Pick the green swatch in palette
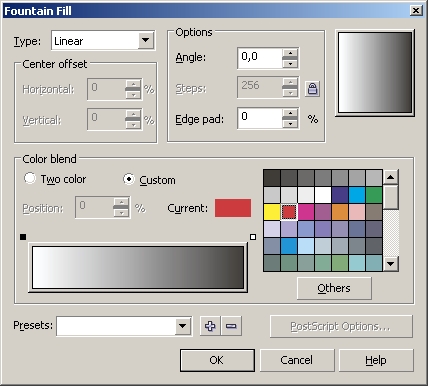This screenshot has height=386, width=428. coord(374,195)
